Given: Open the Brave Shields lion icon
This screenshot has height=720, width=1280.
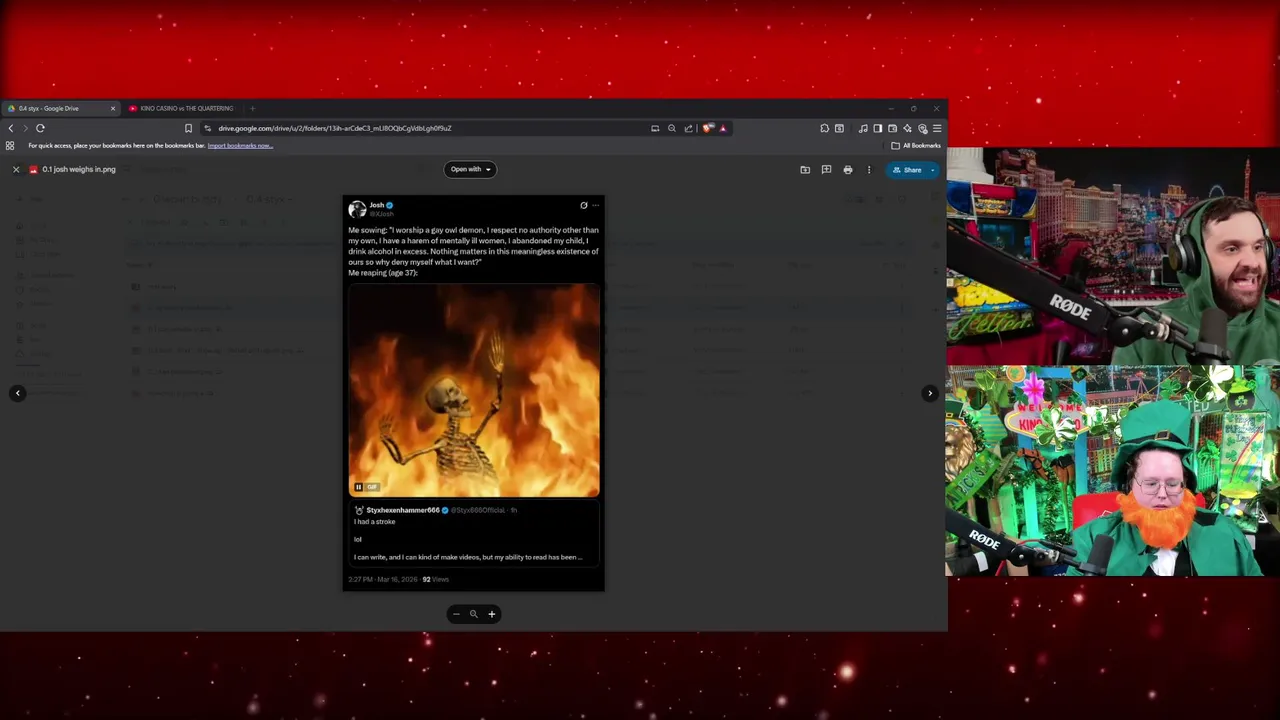Looking at the screenshot, I should coord(708,128).
